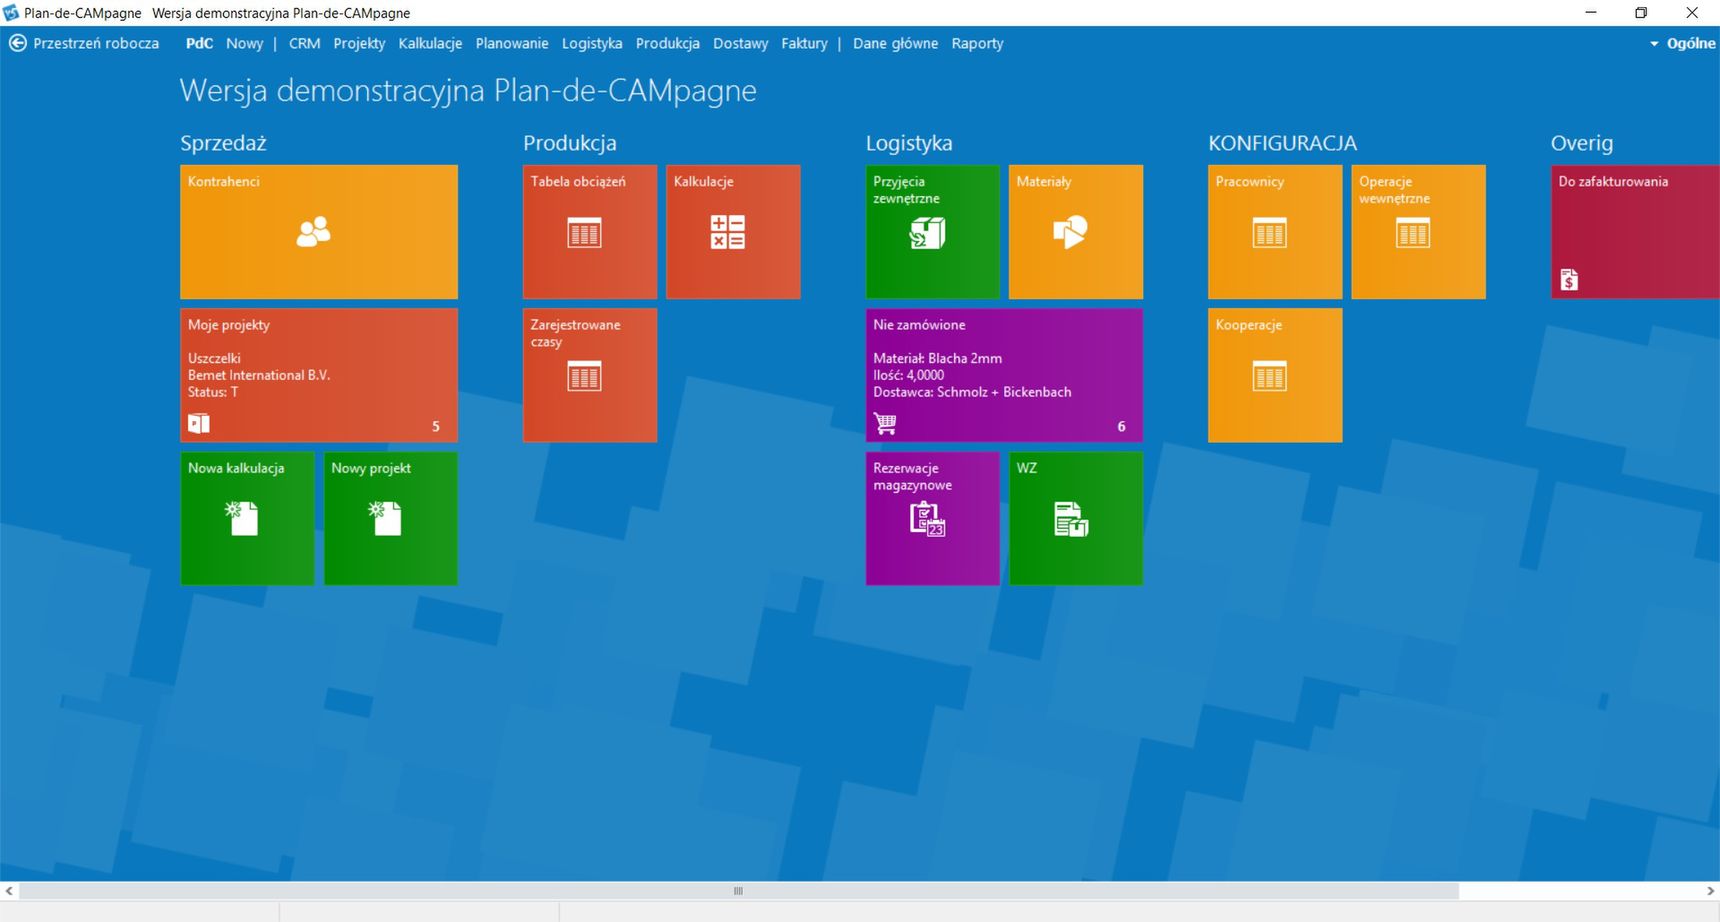The width and height of the screenshot is (1720, 922).
Task: Open the Planowanie menu
Action: tap(512, 43)
